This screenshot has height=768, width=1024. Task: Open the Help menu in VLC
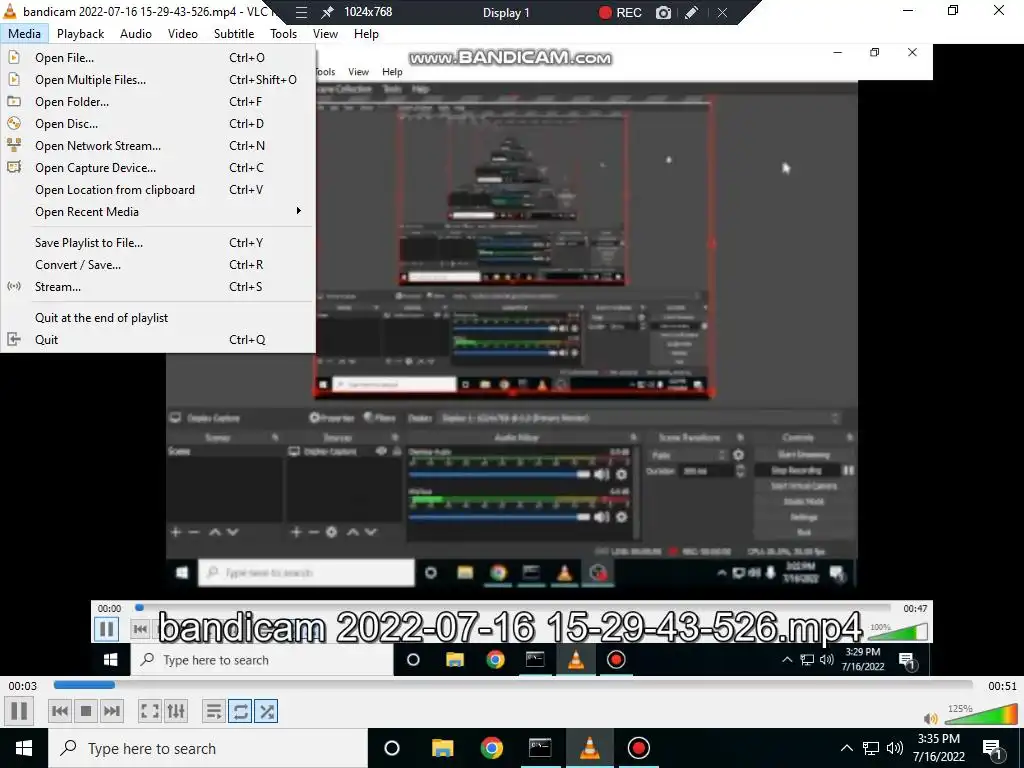(366, 34)
